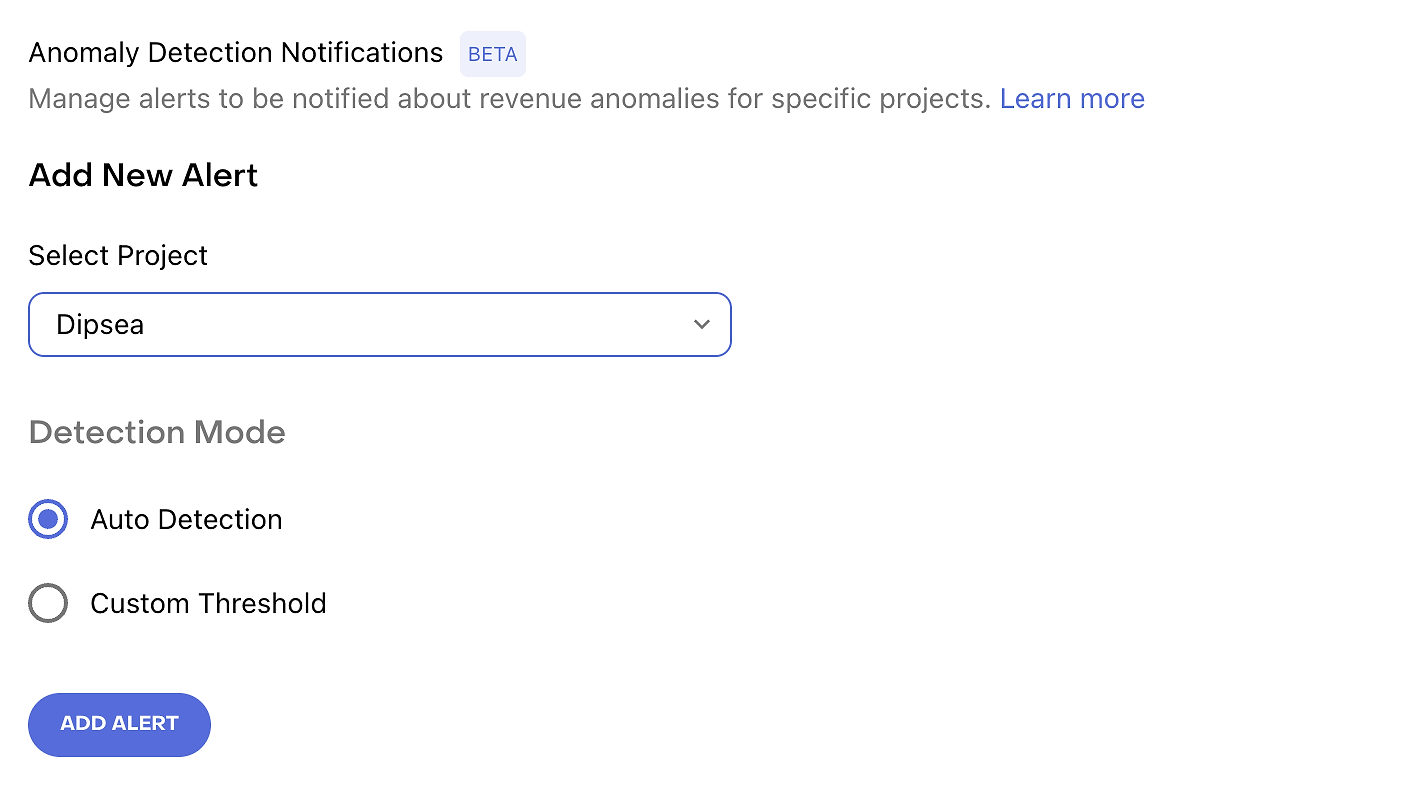Click the Detection Mode section heading

(x=157, y=432)
